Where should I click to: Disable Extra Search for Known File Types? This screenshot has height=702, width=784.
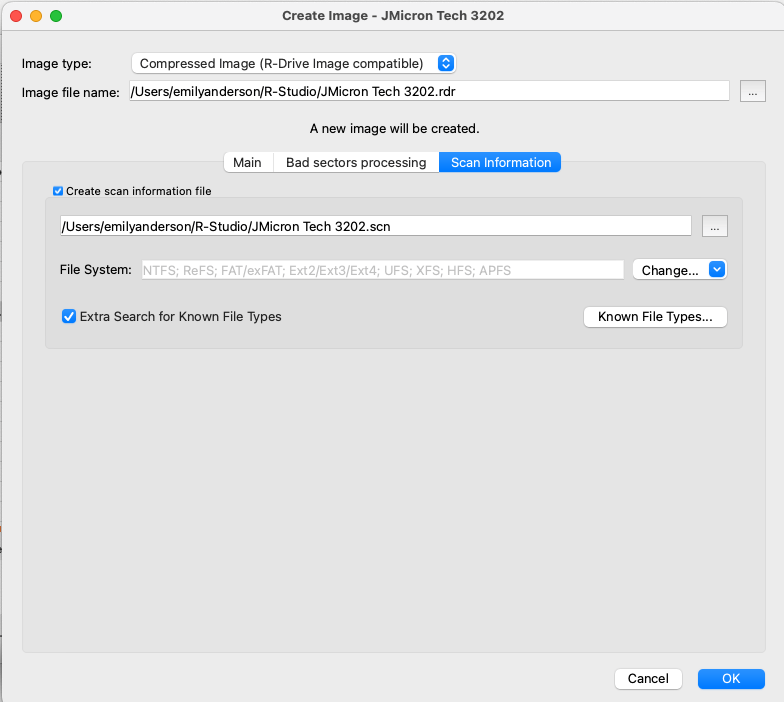pos(68,316)
